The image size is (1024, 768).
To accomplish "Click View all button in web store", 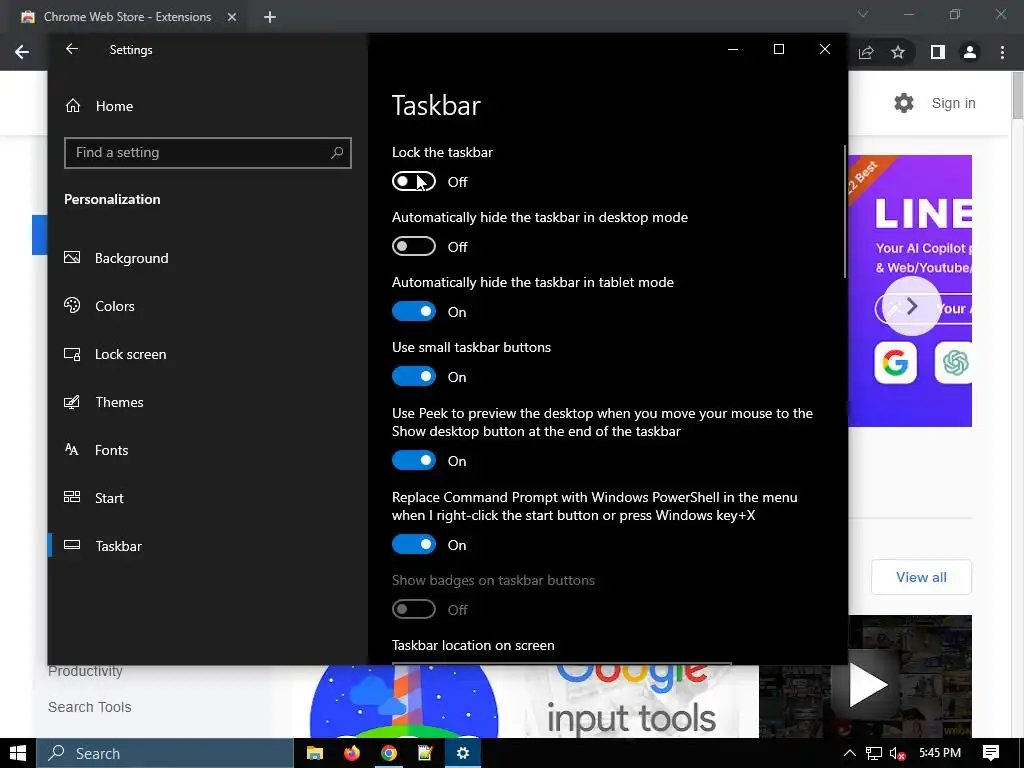I will (921, 577).
